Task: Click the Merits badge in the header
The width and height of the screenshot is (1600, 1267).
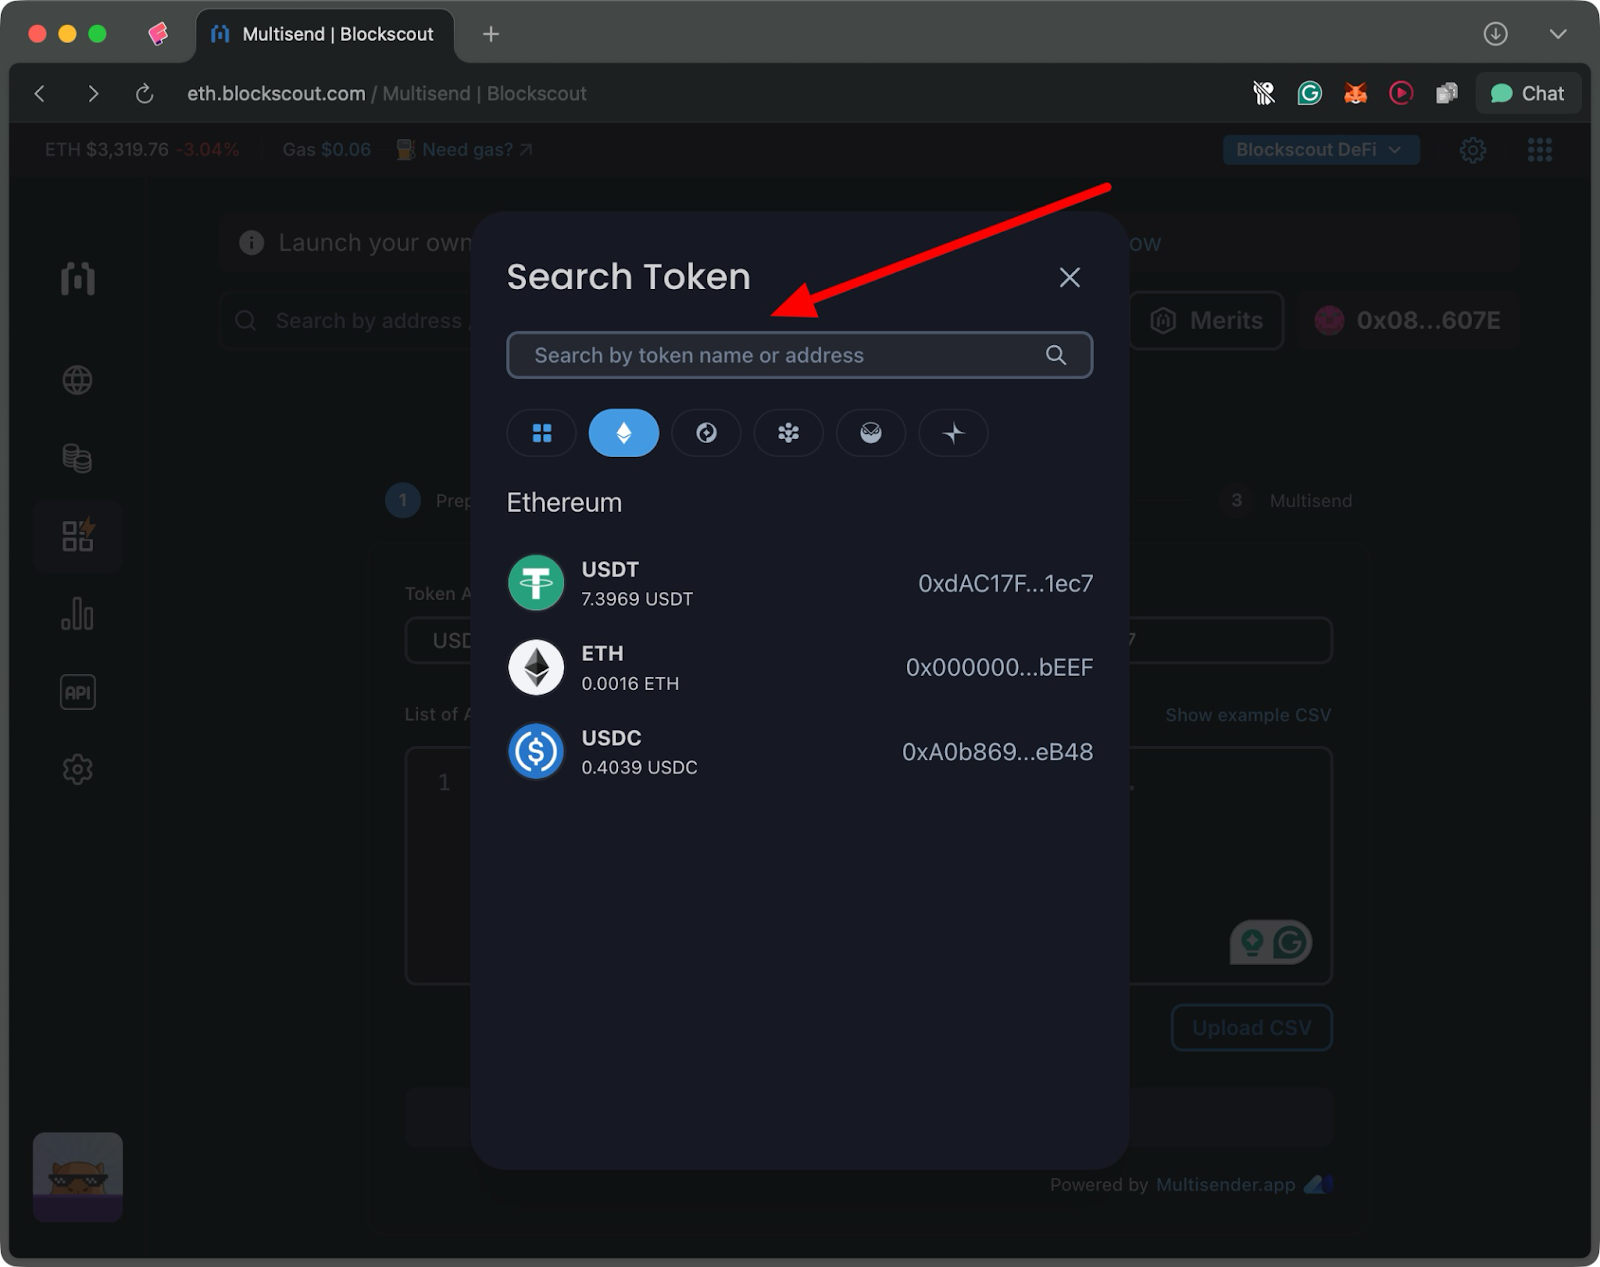Action: click(x=1206, y=320)
